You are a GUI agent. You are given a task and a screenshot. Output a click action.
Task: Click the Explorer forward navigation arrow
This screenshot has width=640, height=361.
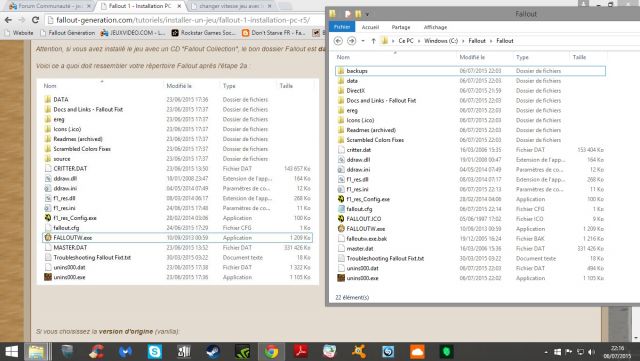coord(351,41)
